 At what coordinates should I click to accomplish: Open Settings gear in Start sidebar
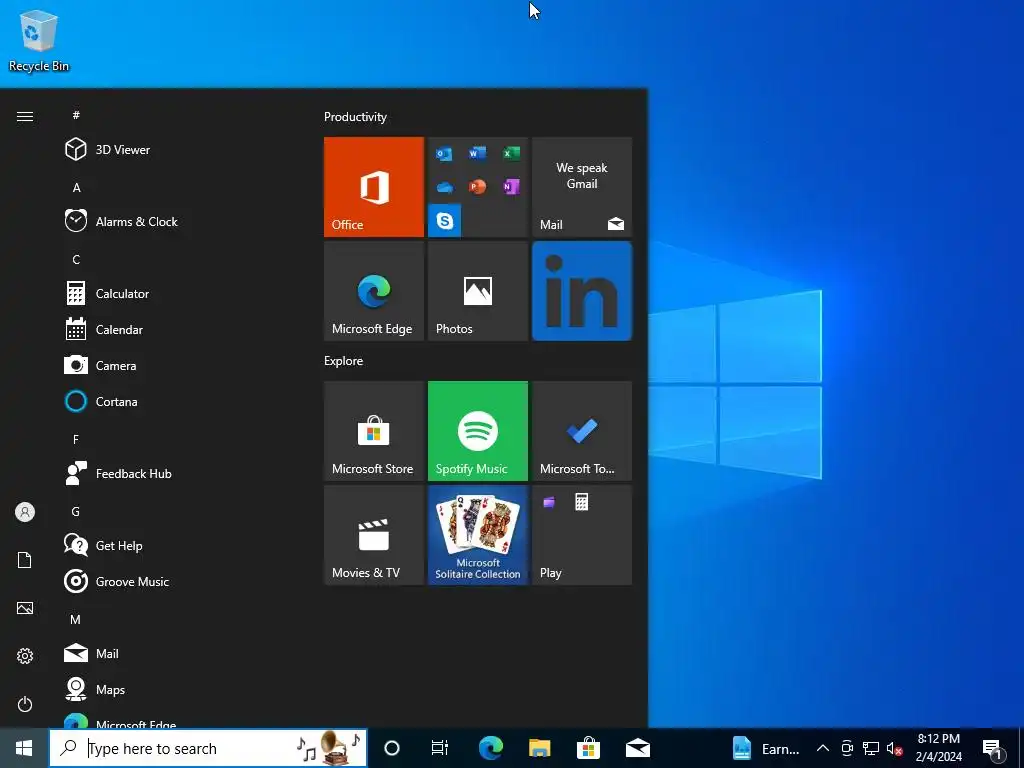pyautogui.click(x=25, y=656)
